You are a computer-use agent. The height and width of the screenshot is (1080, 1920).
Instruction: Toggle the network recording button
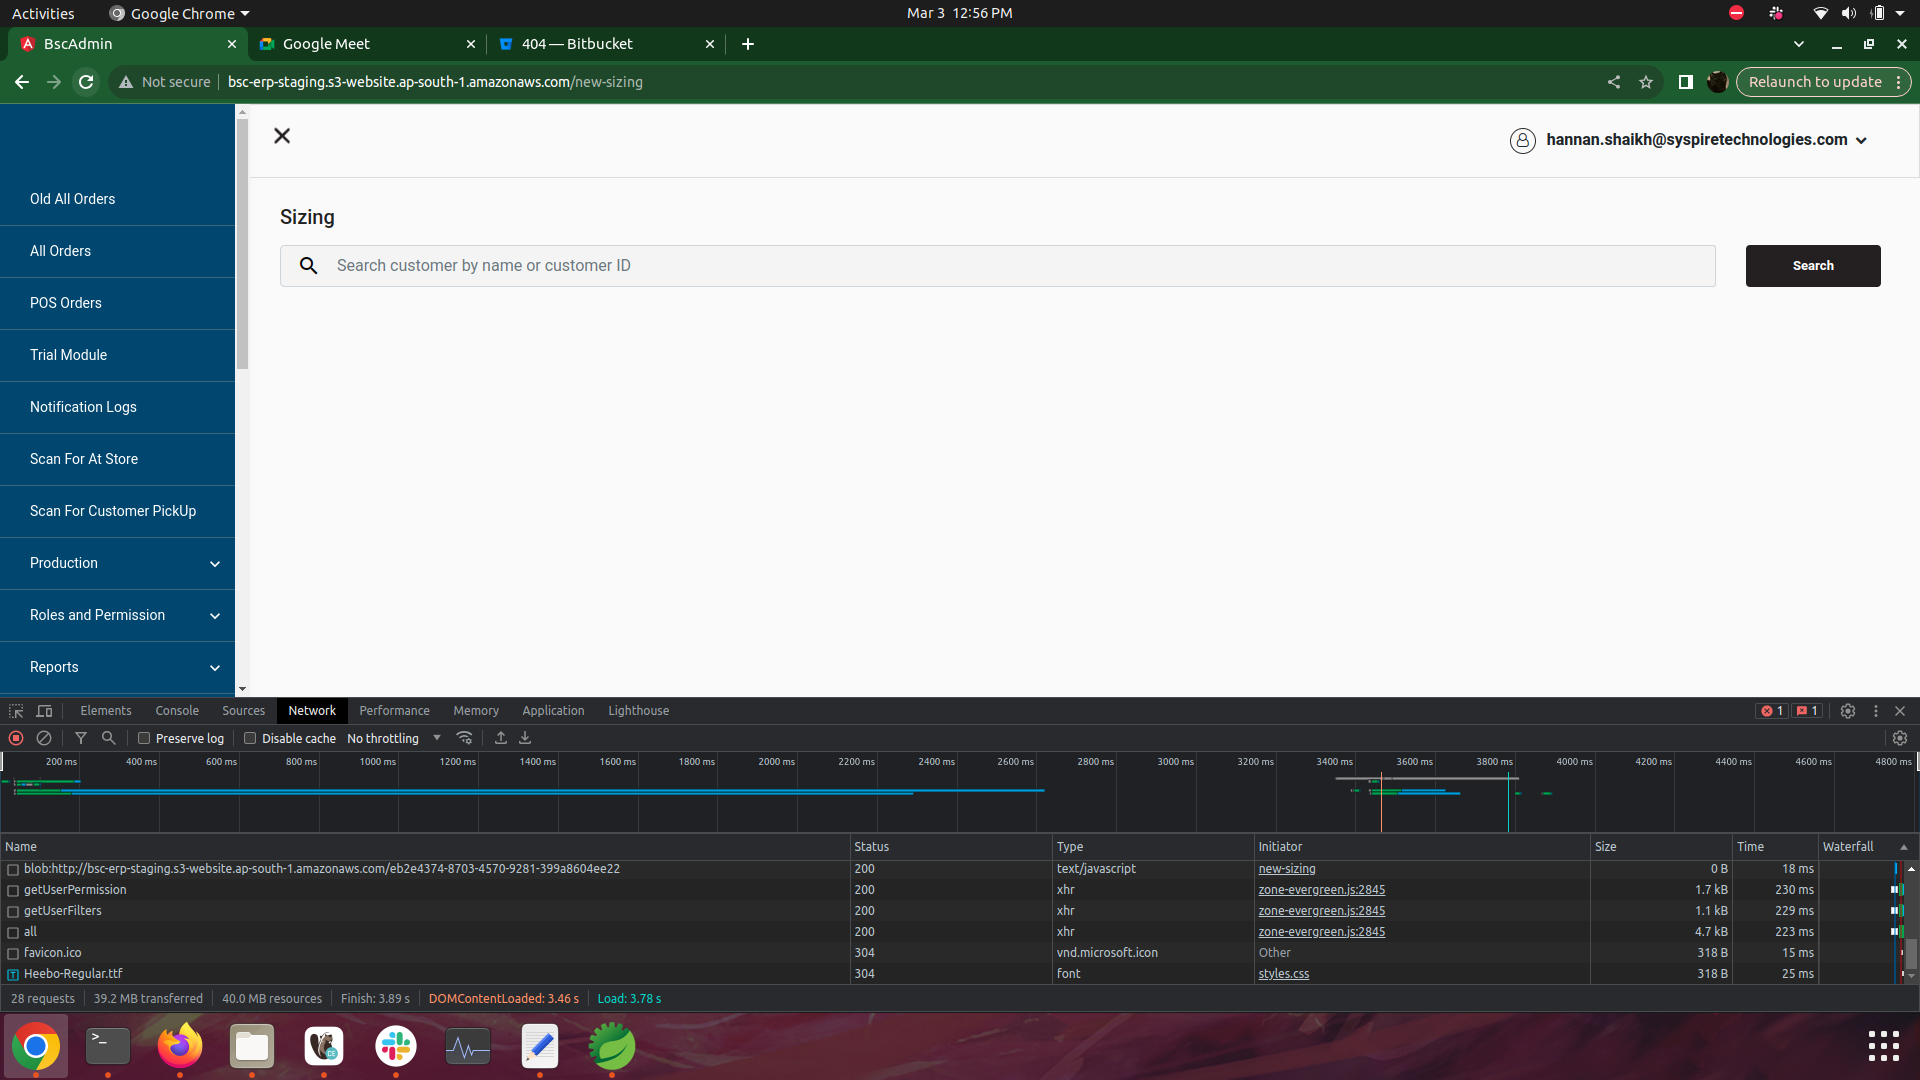16,738
